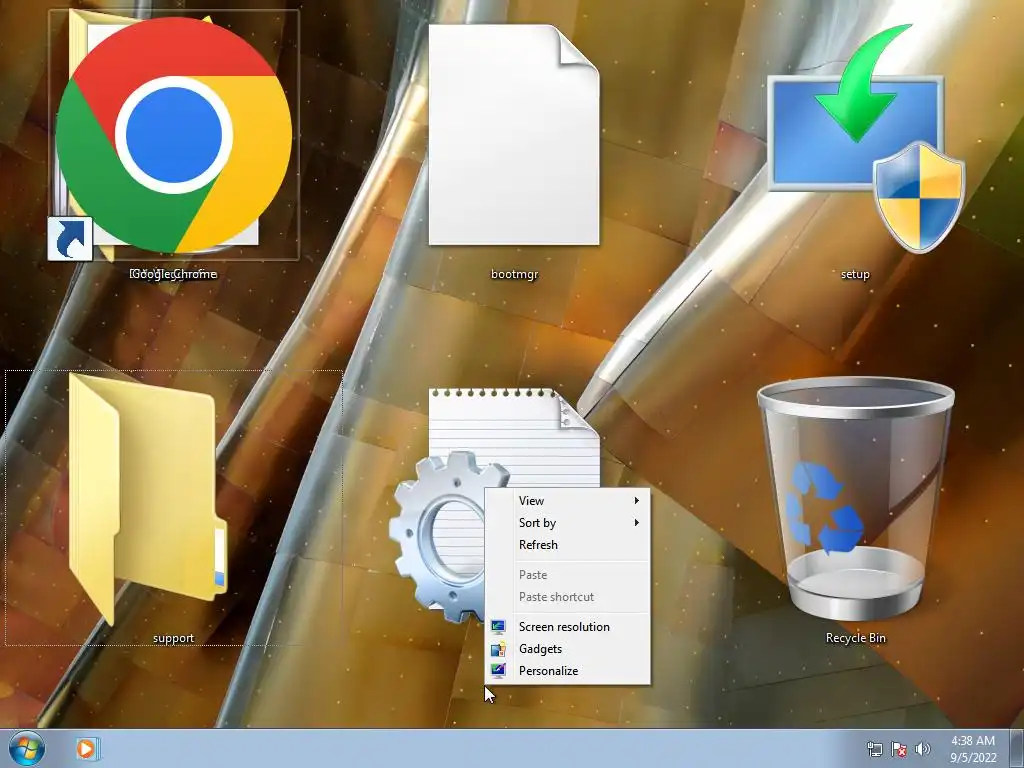The image size is (1024, 768).
Task: Click the Show desktop strip on taskbar
Action: click(1017, 748)
